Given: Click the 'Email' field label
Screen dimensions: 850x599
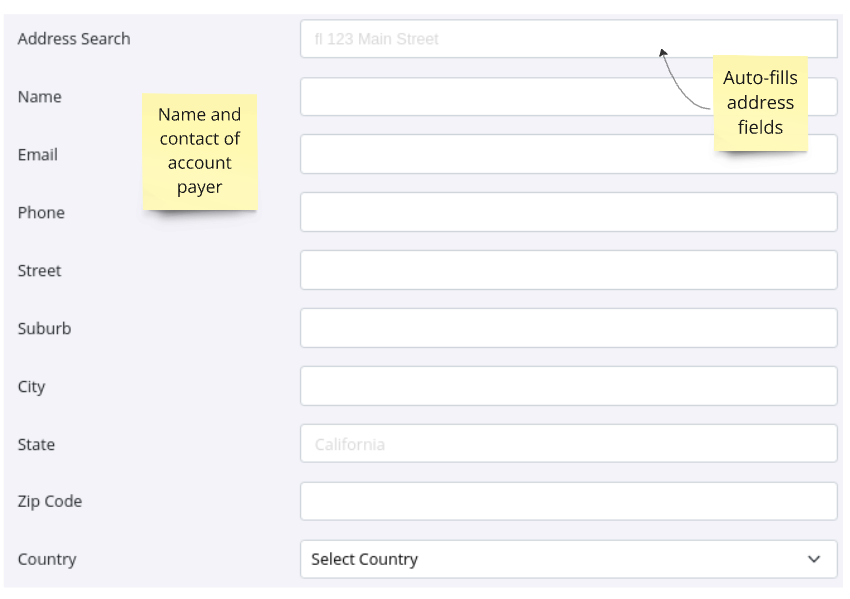Looking at the screenshot, I should click(38, 155).
